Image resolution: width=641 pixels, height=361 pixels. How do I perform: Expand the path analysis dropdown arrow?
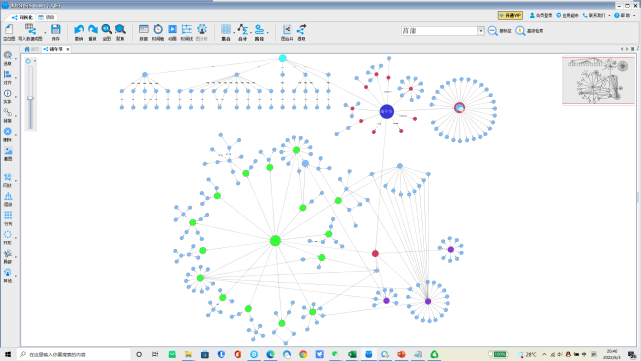coord(268,32)
